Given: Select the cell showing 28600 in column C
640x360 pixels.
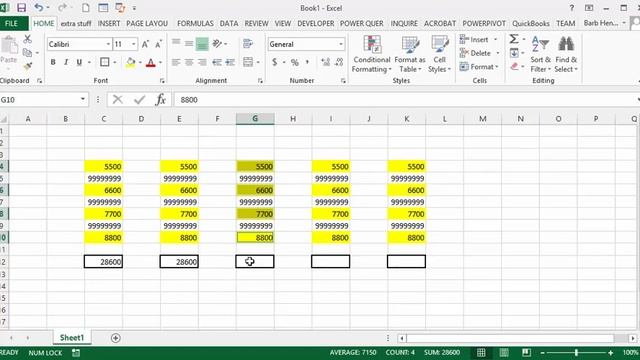Looking at the screenshot, I should pos(103,262).
